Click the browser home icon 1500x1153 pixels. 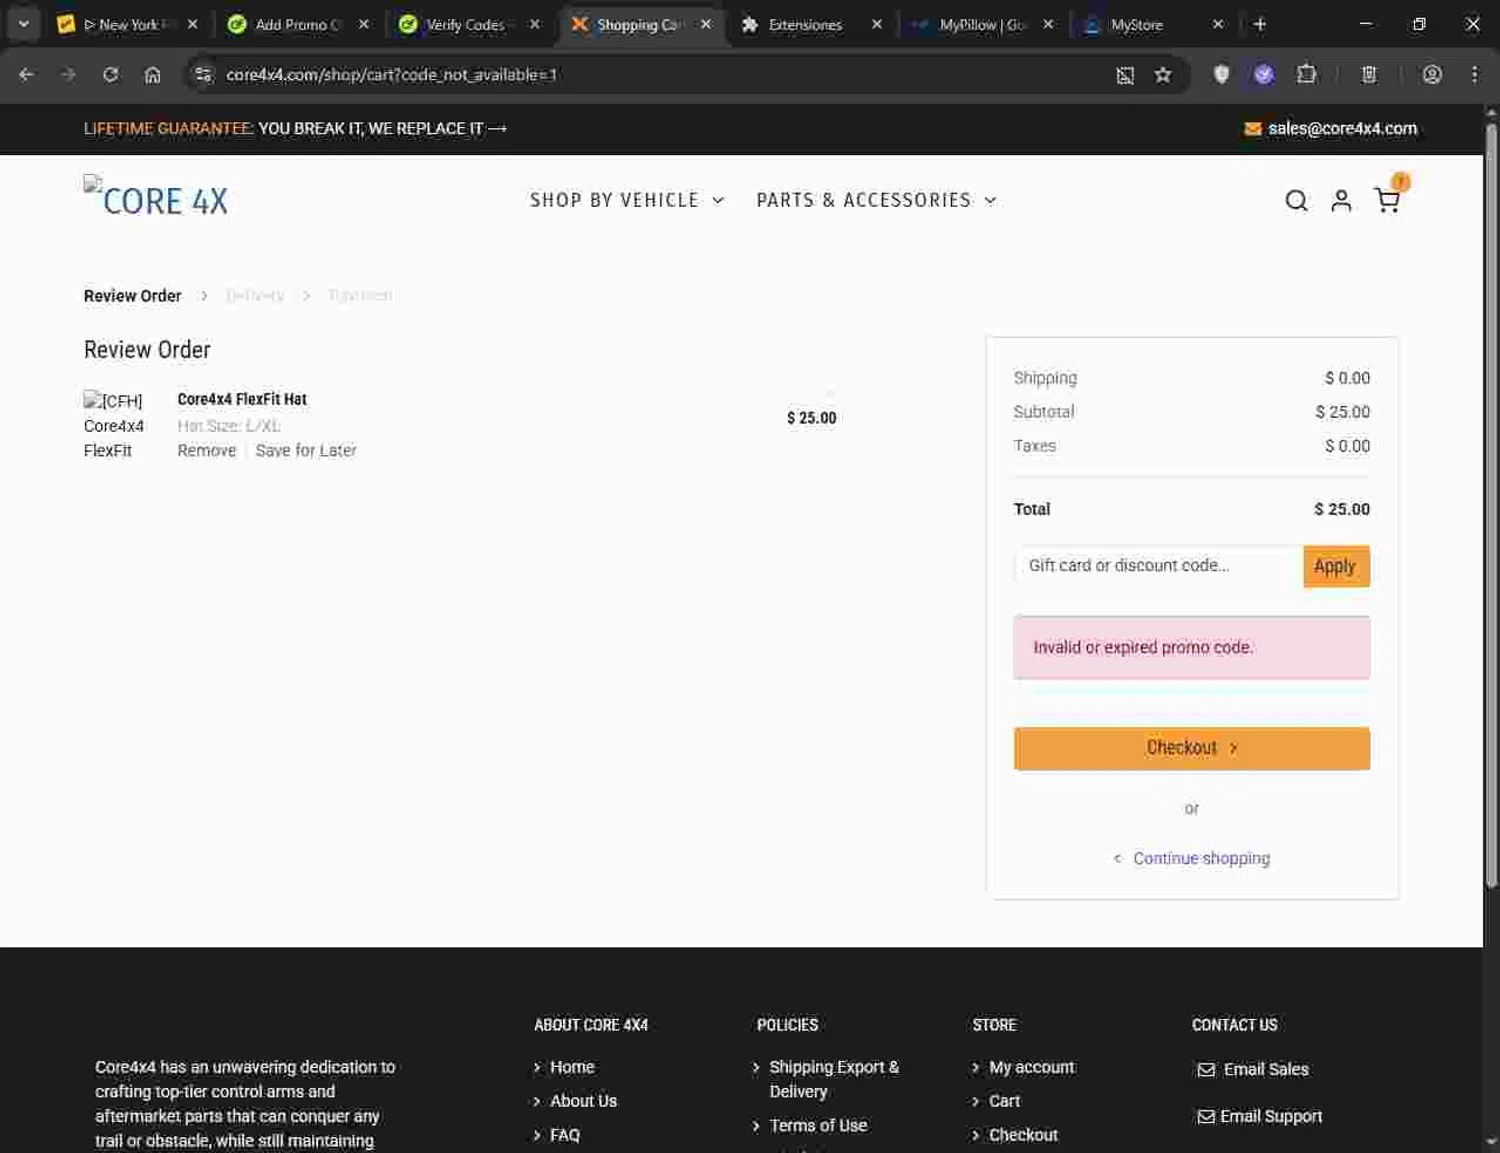point(152,75)
